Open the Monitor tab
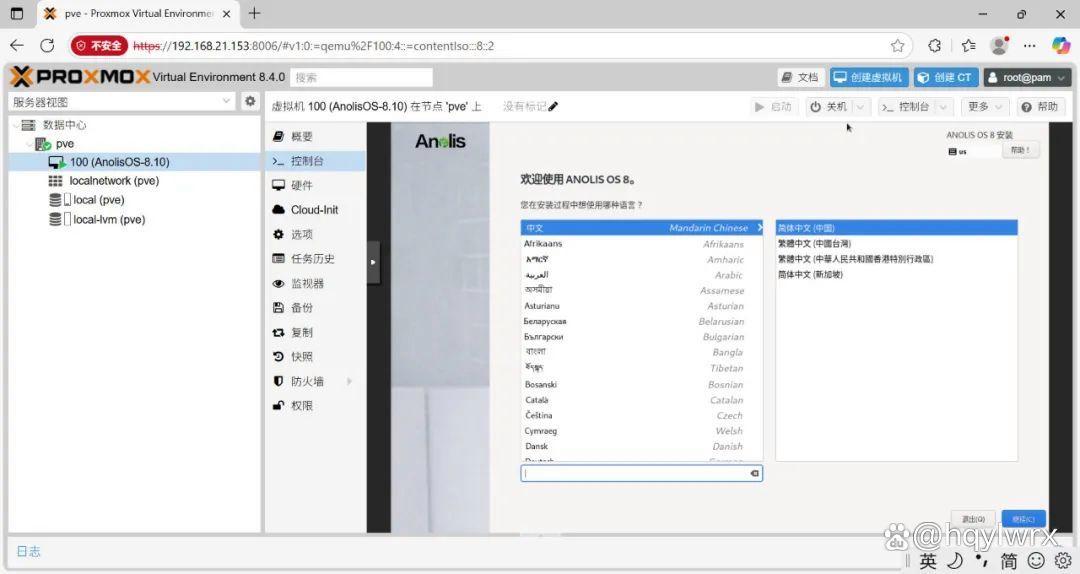Viewport: 1080px width, 574px height. pos(315,283)
